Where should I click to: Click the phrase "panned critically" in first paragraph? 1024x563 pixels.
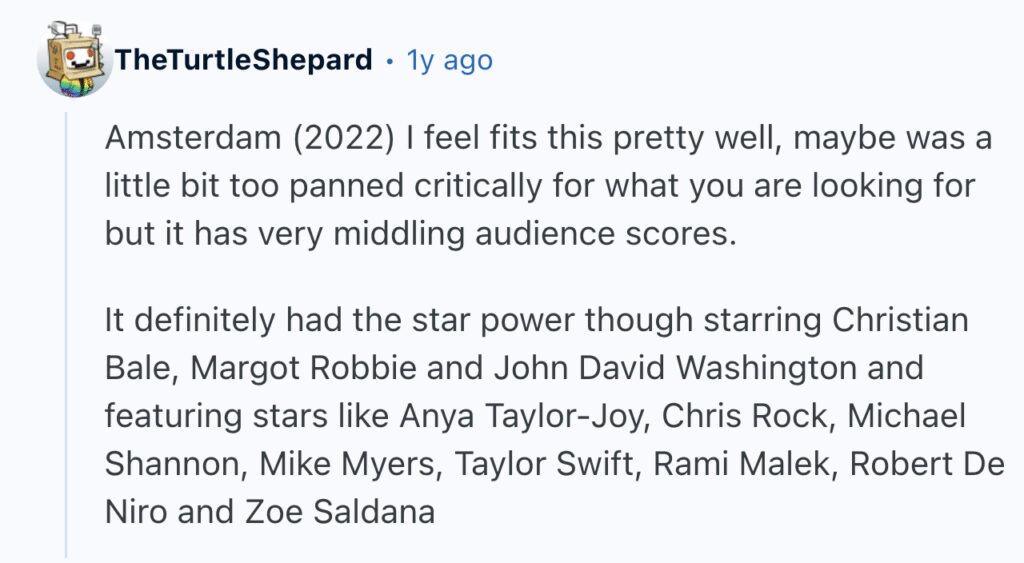coord(415,187)
